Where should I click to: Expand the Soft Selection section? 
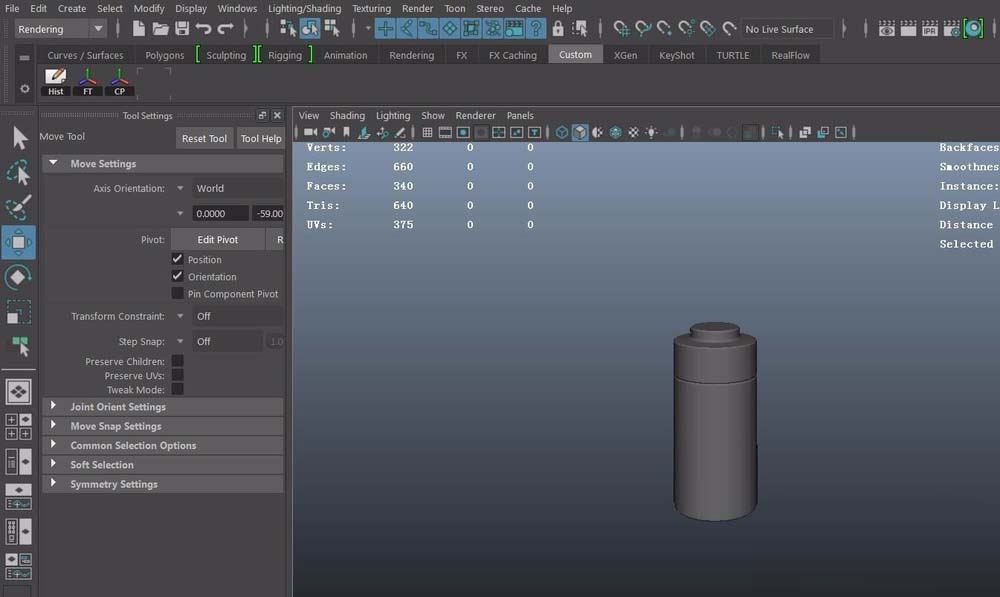(x=101, y=465)
